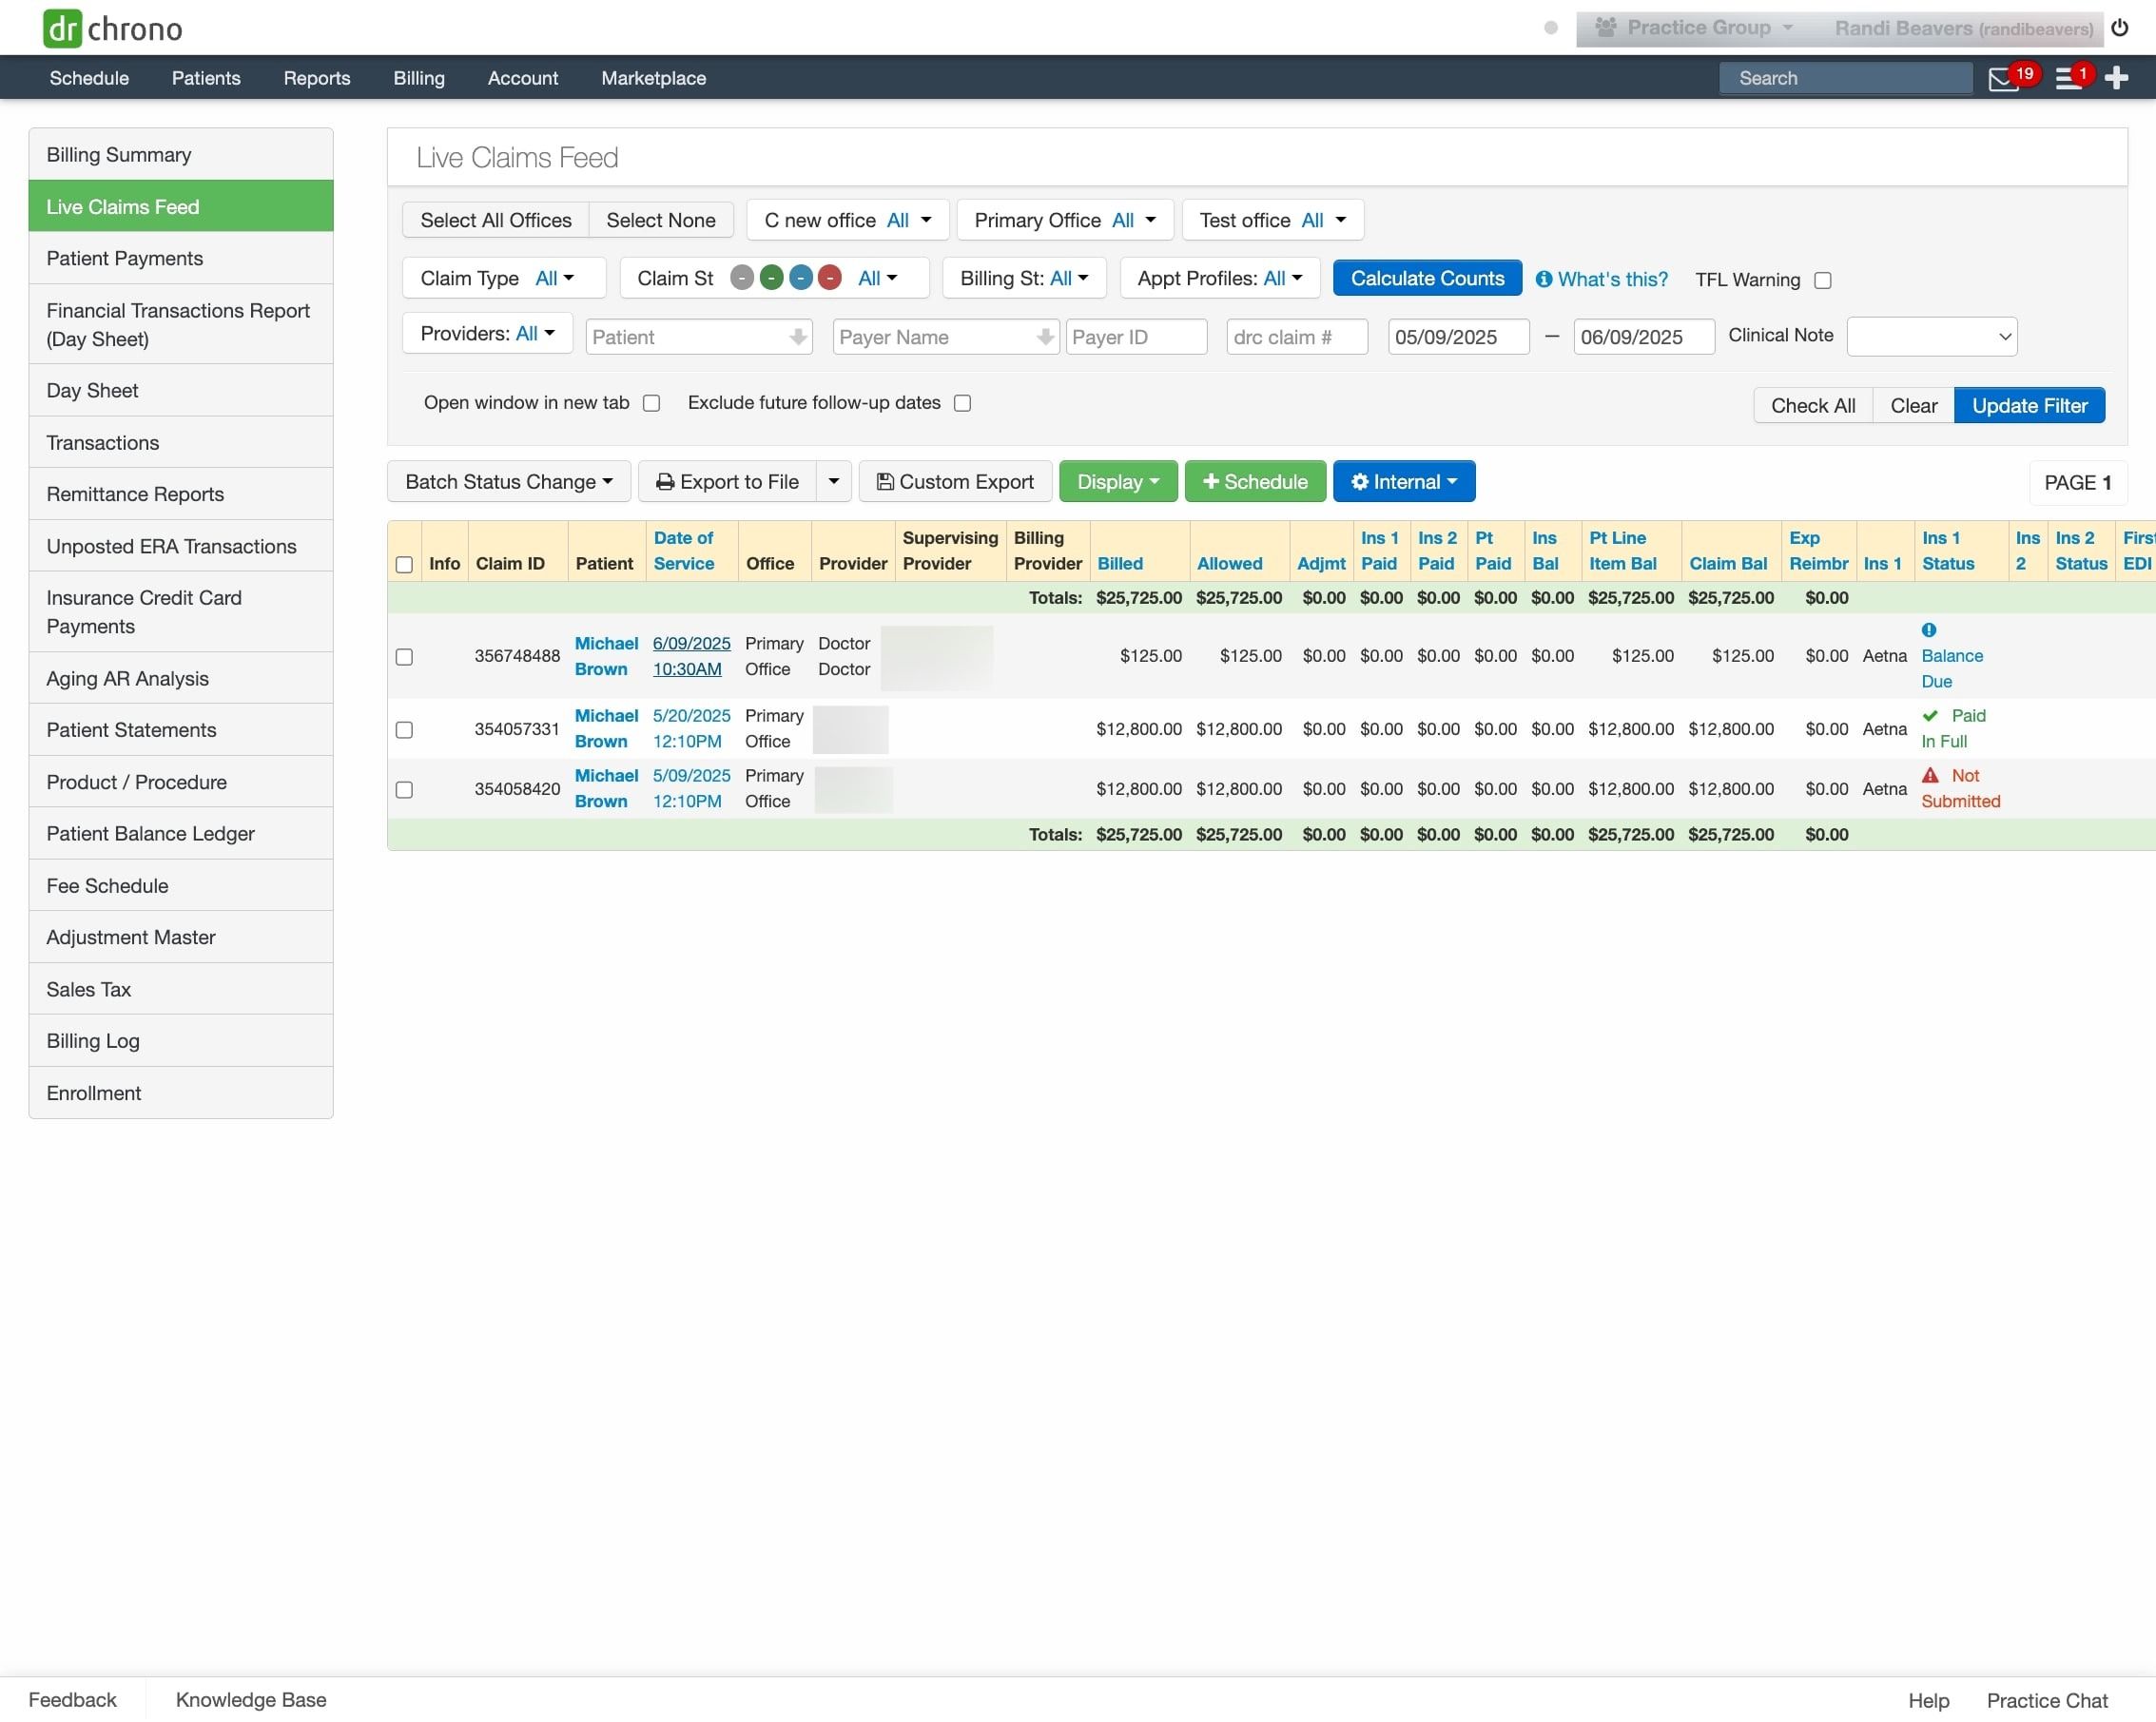Toggle the select-all checkbox in table header
This screenshot has width=2156, height=1722.
(404, 565)
